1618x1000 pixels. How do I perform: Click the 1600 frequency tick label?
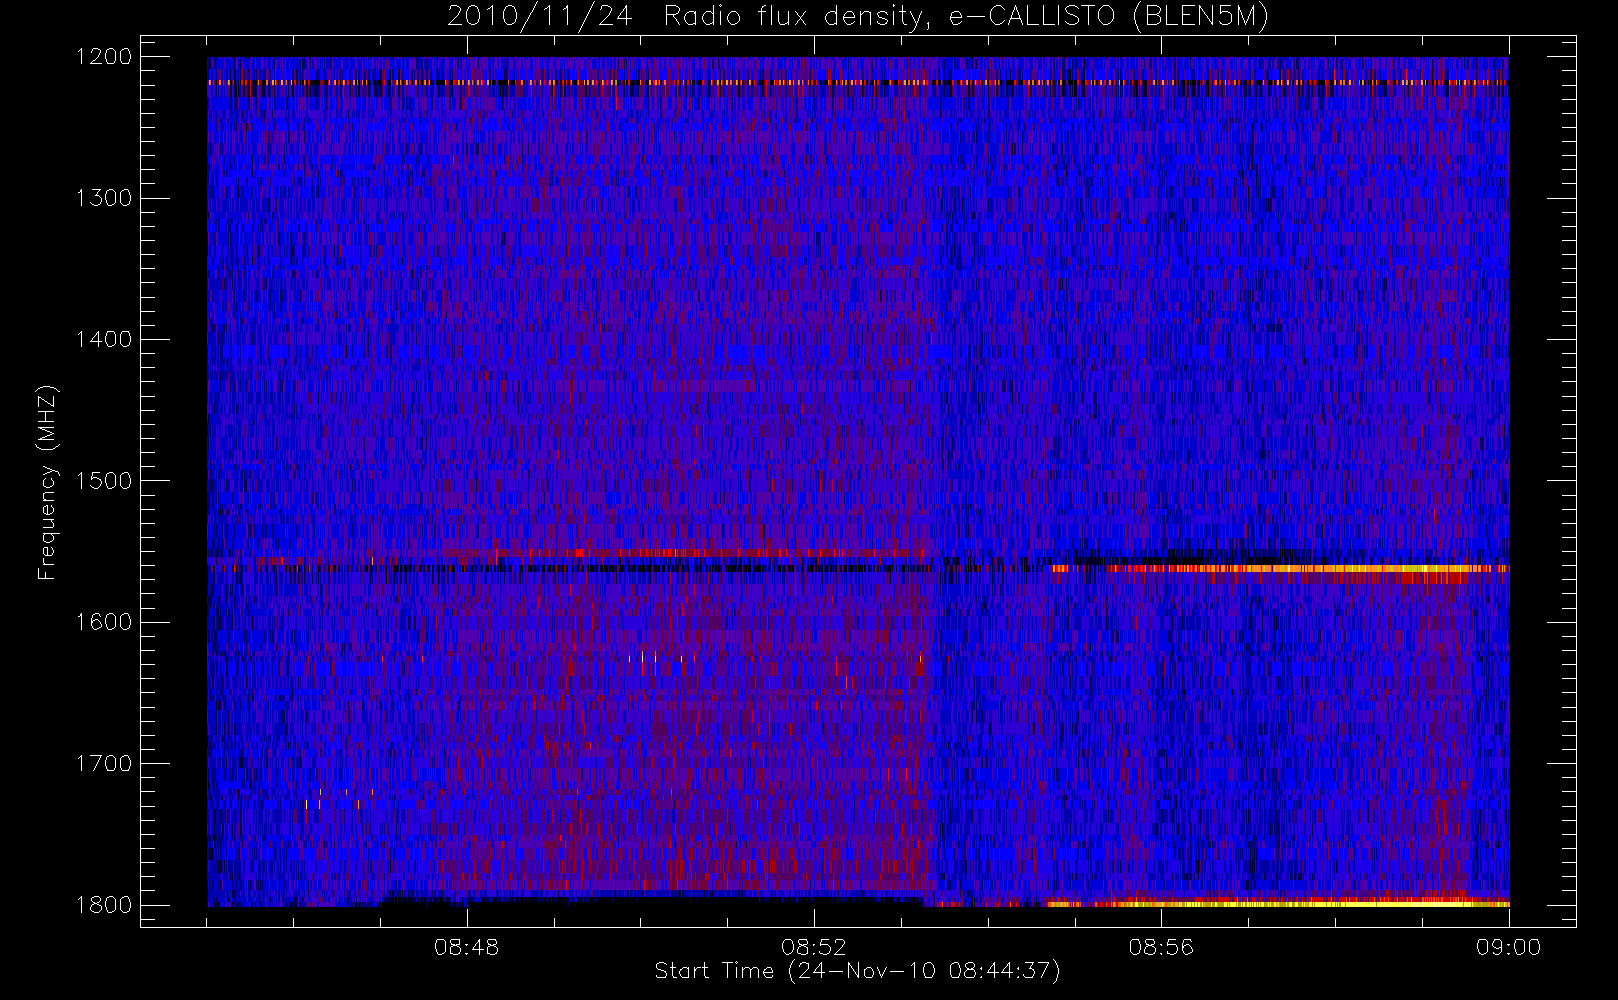103,622
